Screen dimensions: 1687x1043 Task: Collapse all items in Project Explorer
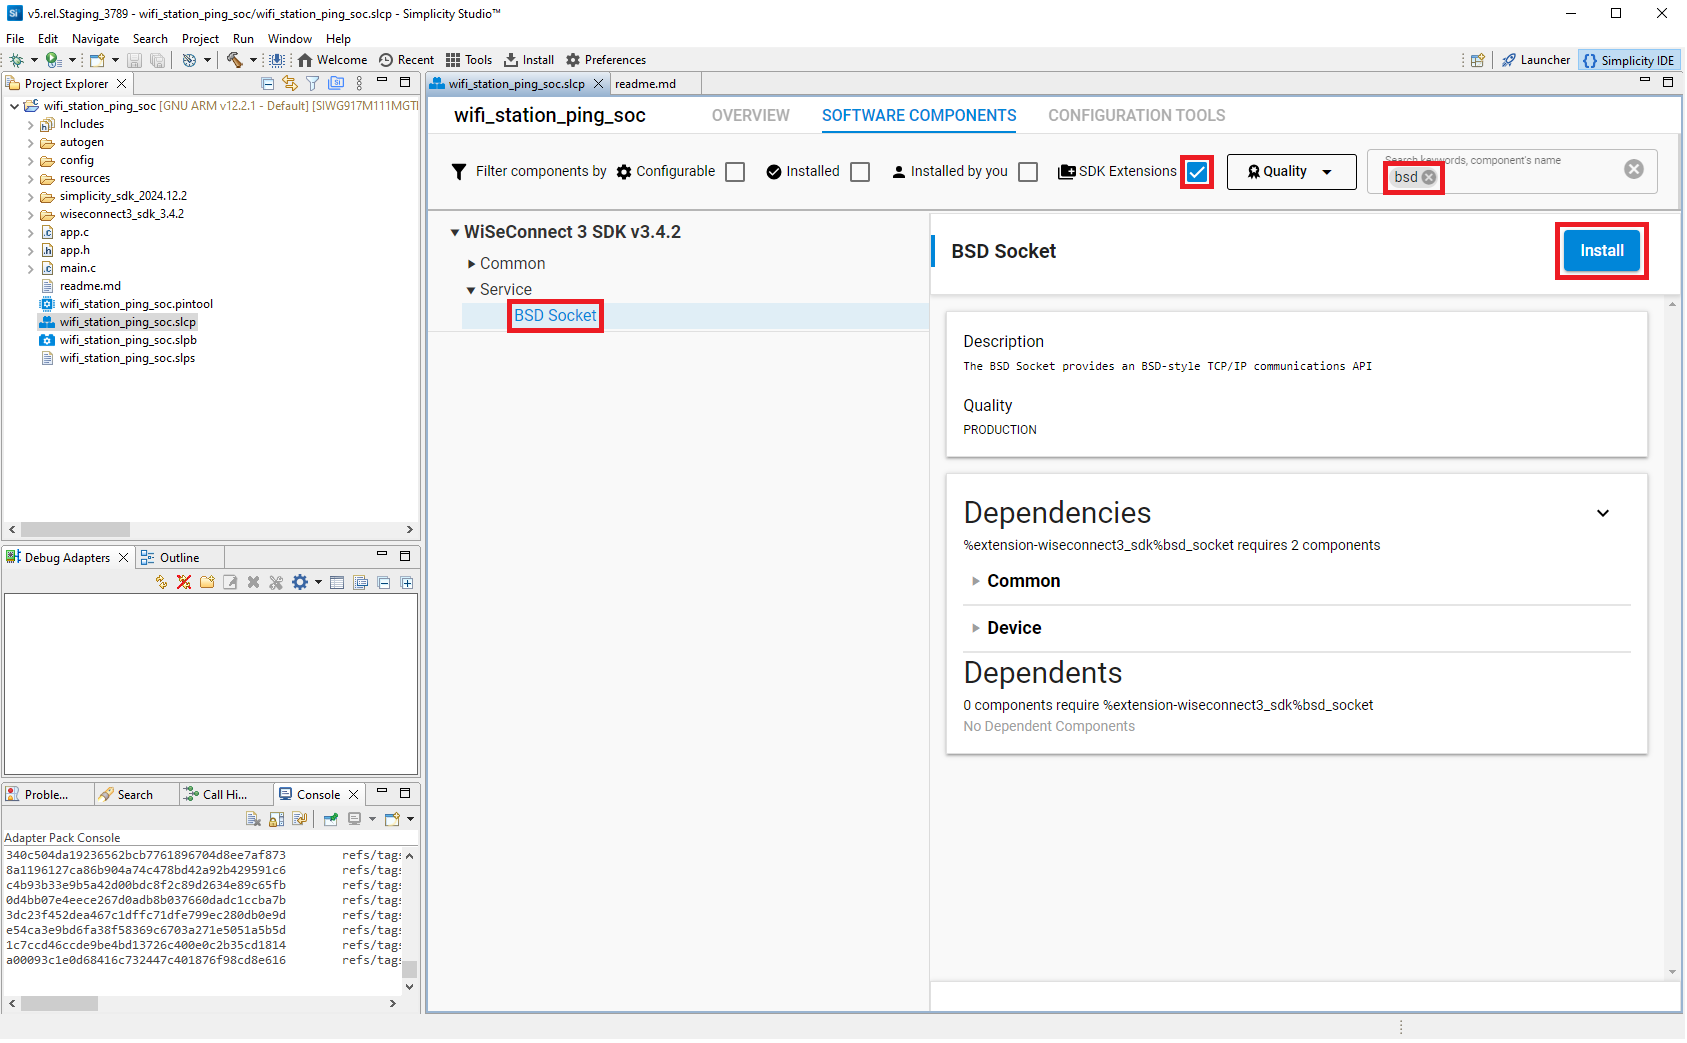(267, 84)
